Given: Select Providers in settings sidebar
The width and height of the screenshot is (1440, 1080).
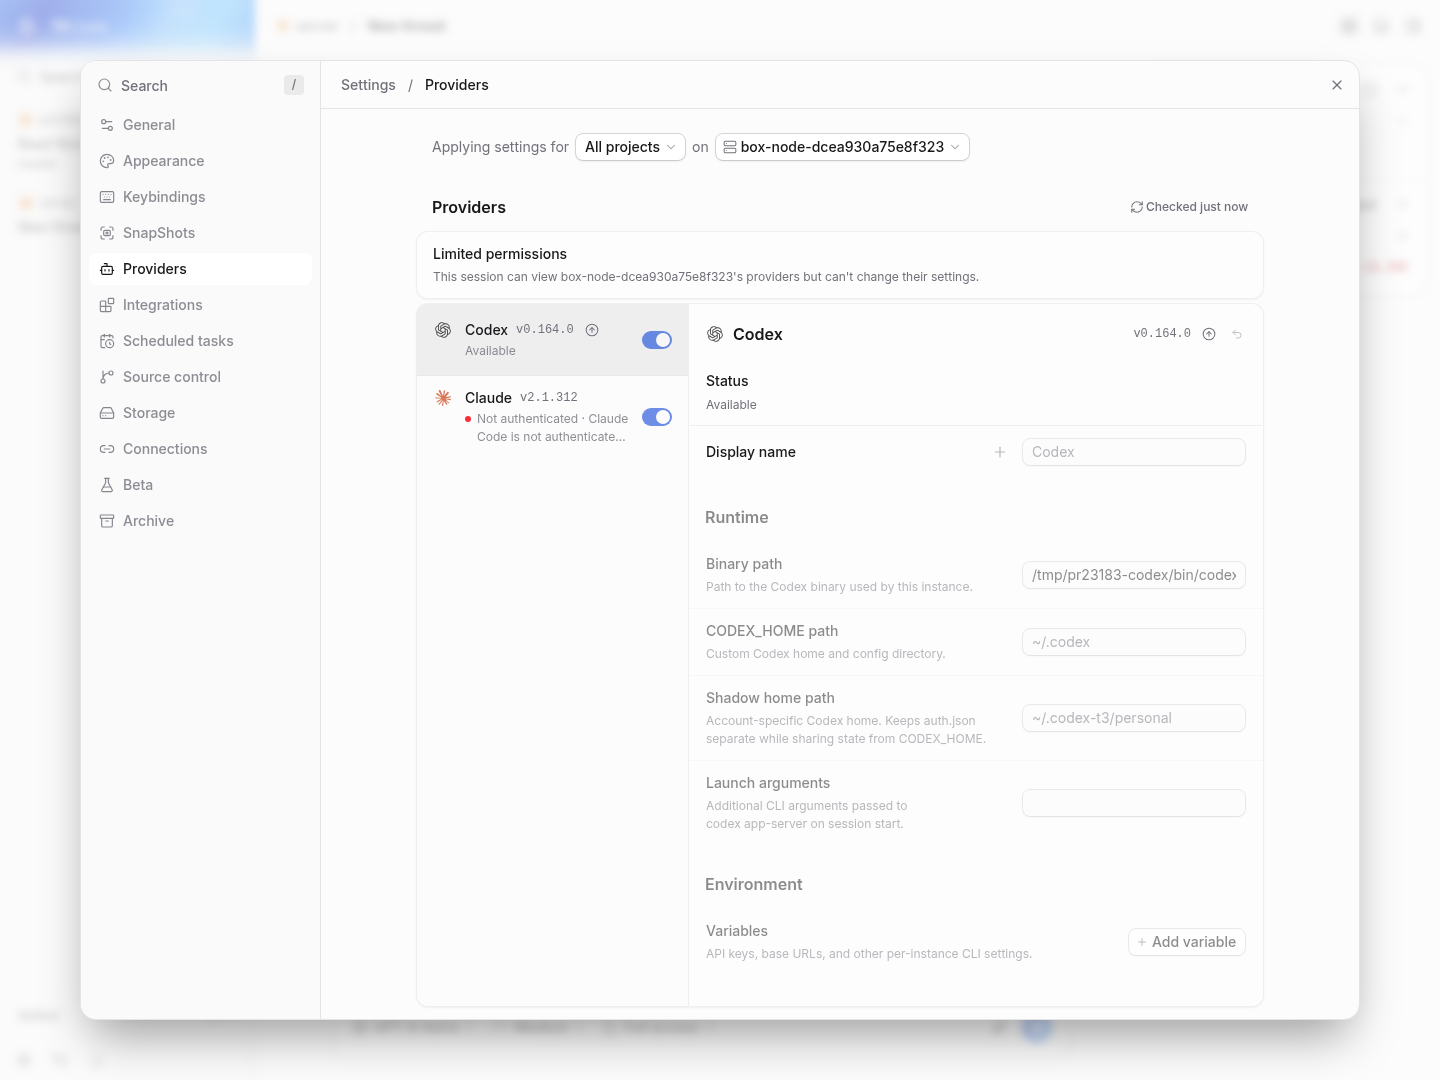Looking at the screenshot, I should click(200, 269).
